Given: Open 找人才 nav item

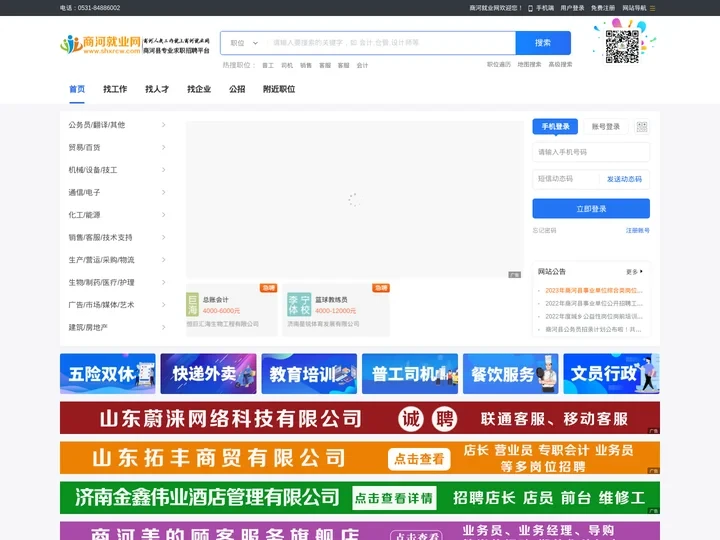Looking at the screenshot, I should pos(157,89).
